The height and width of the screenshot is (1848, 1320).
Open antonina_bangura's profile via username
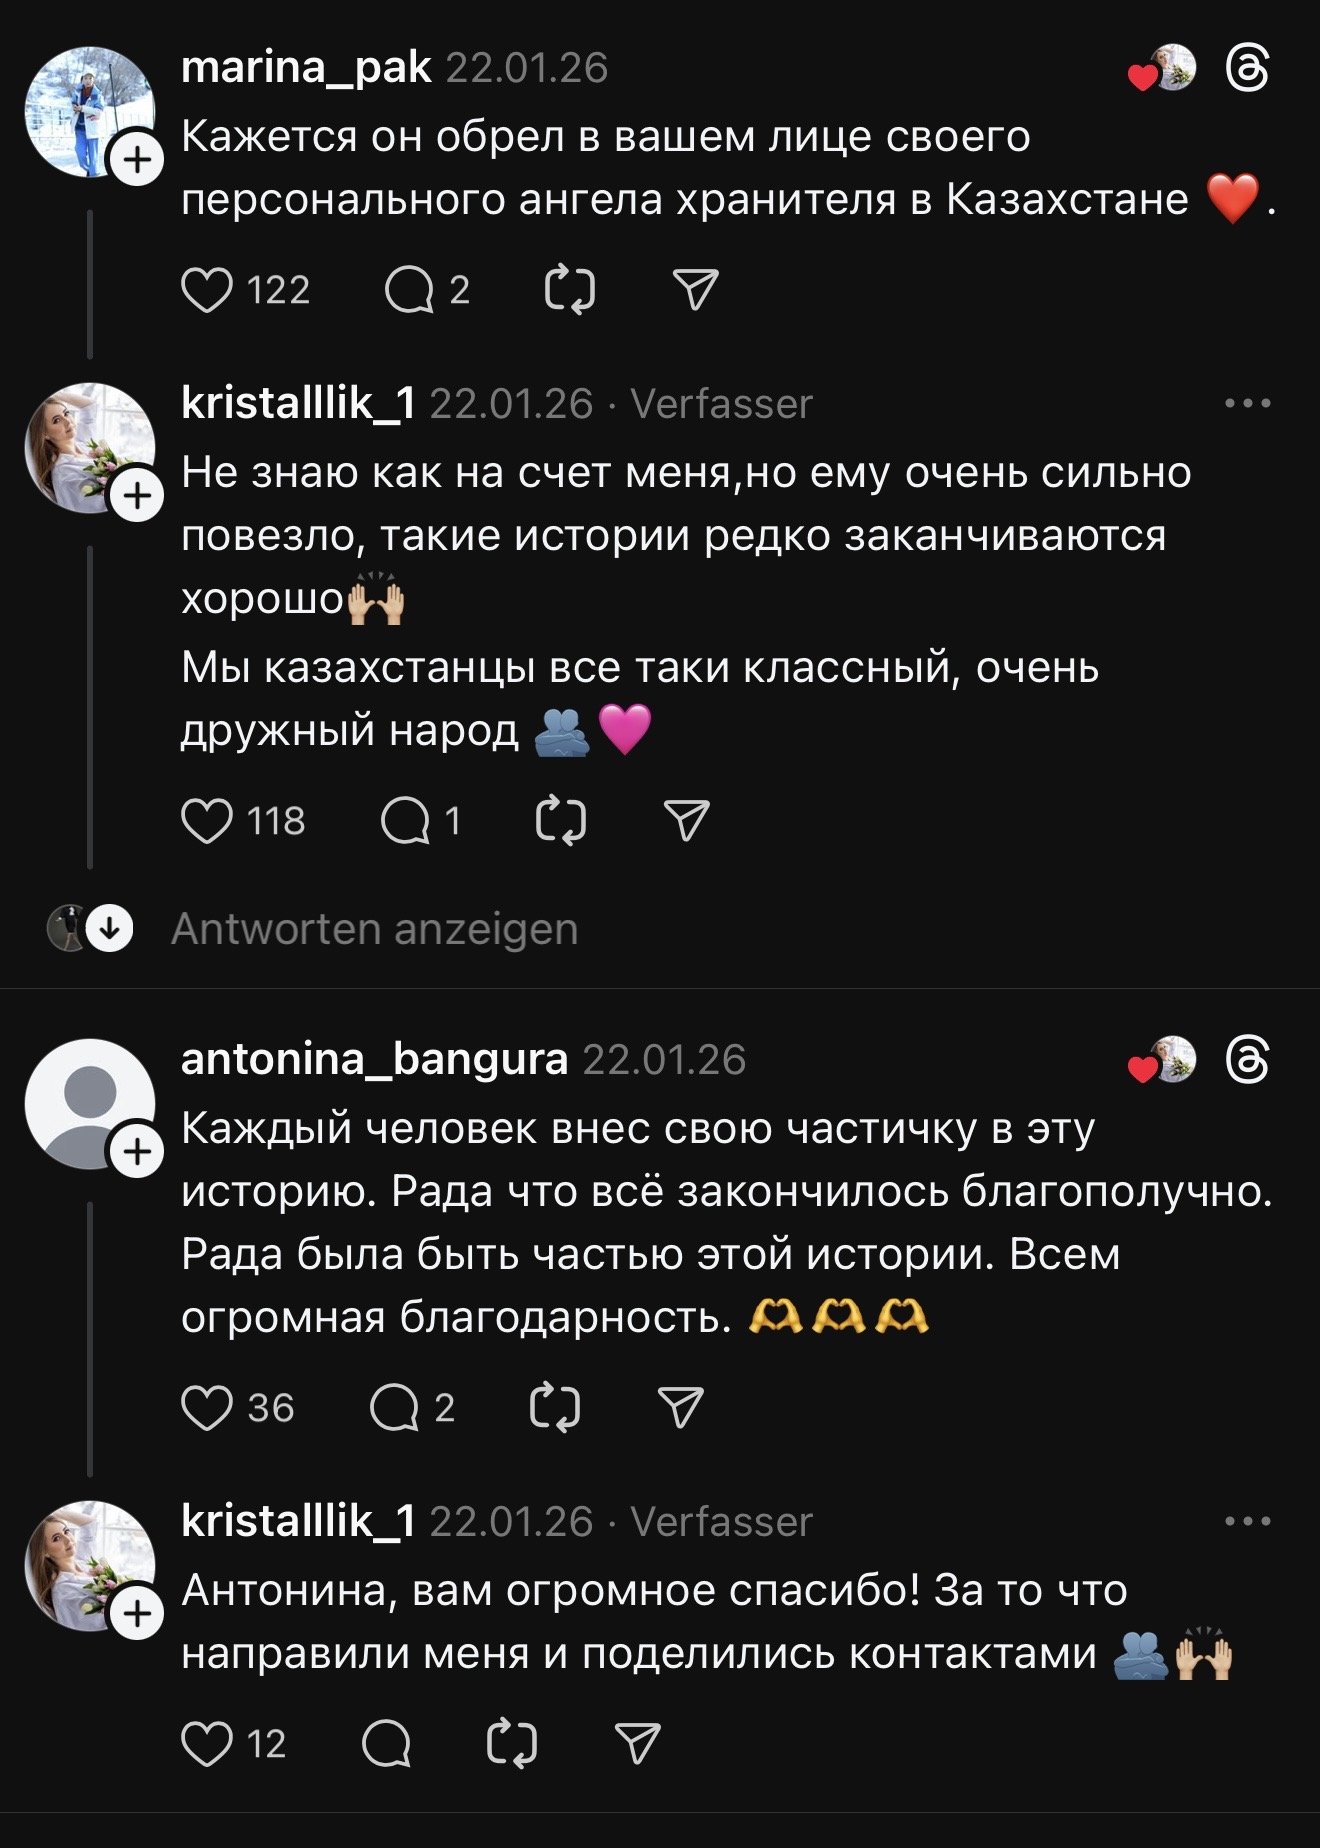point(374,1059)
